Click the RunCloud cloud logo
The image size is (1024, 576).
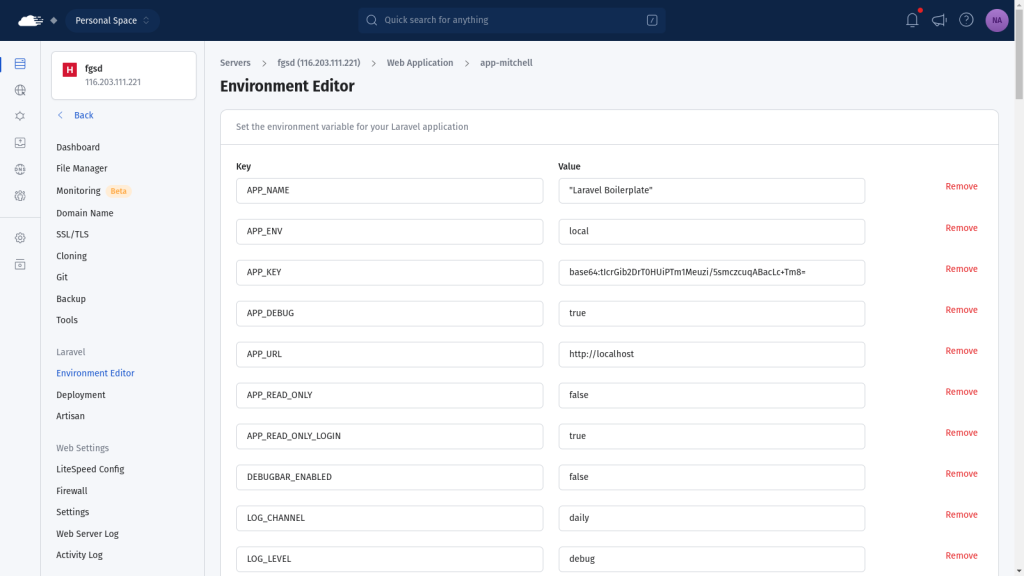click(x=31, y=20)
